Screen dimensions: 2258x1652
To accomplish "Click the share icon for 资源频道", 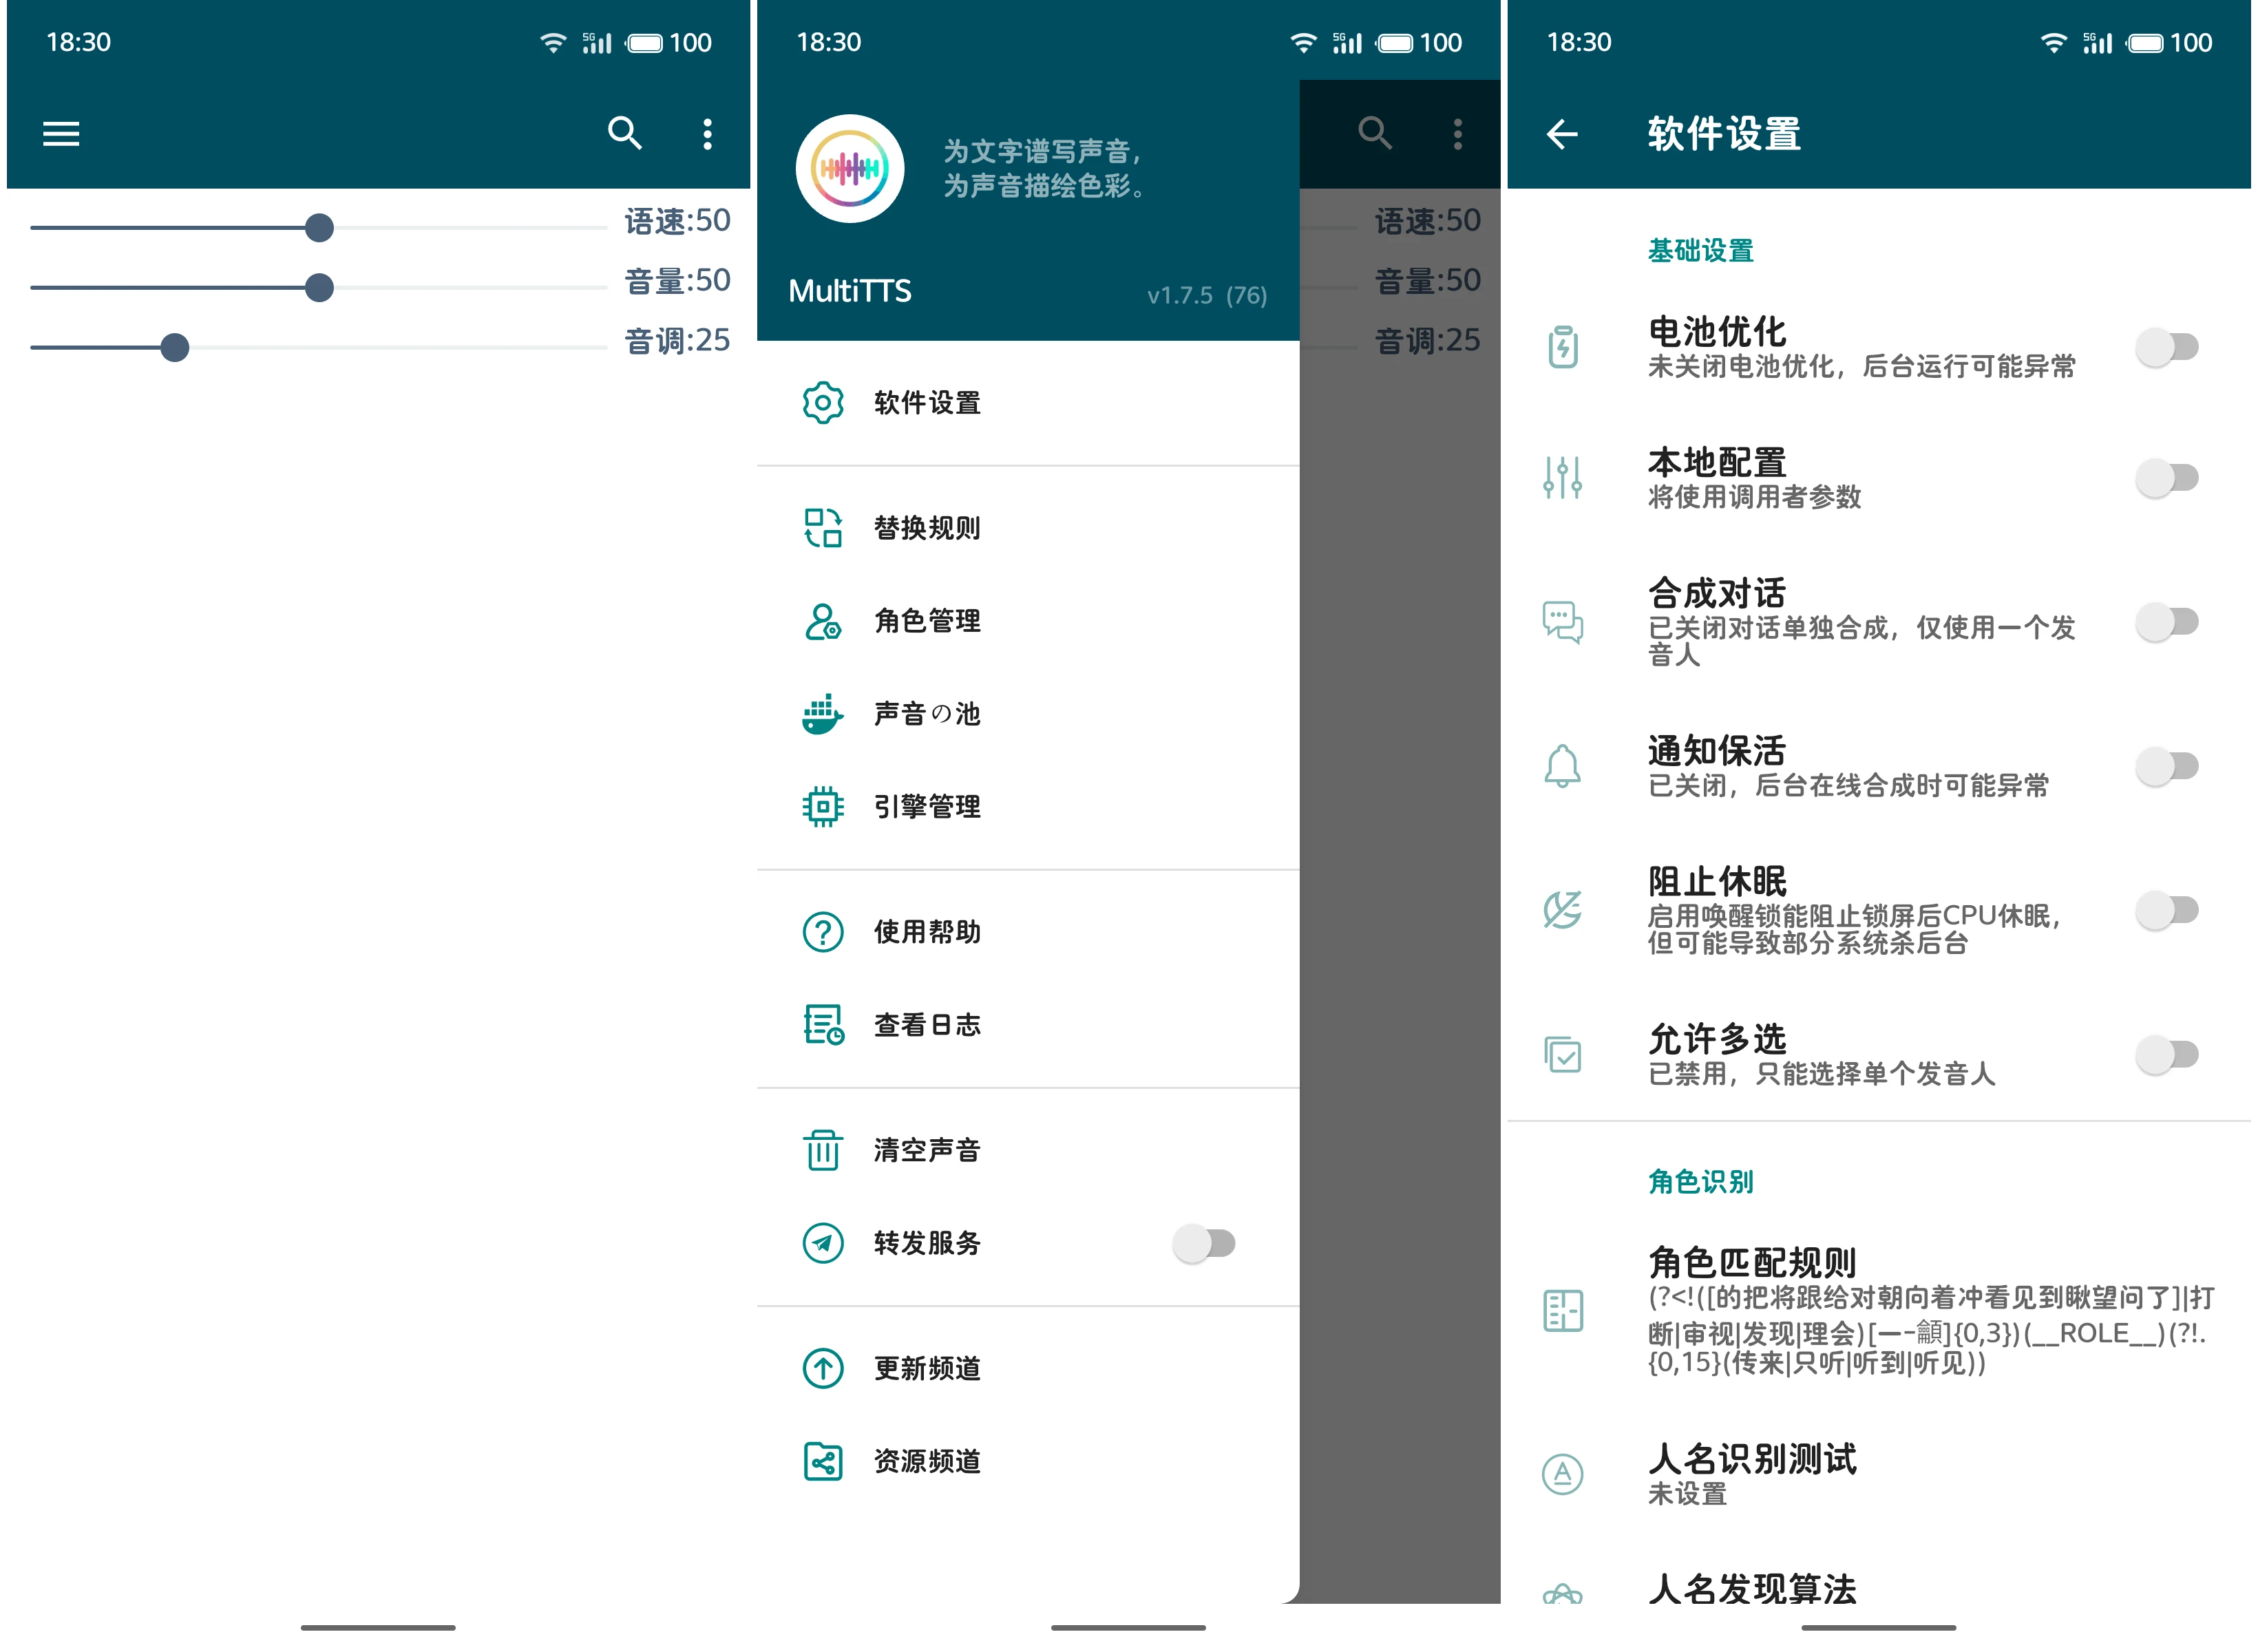I will (823, 1461).
